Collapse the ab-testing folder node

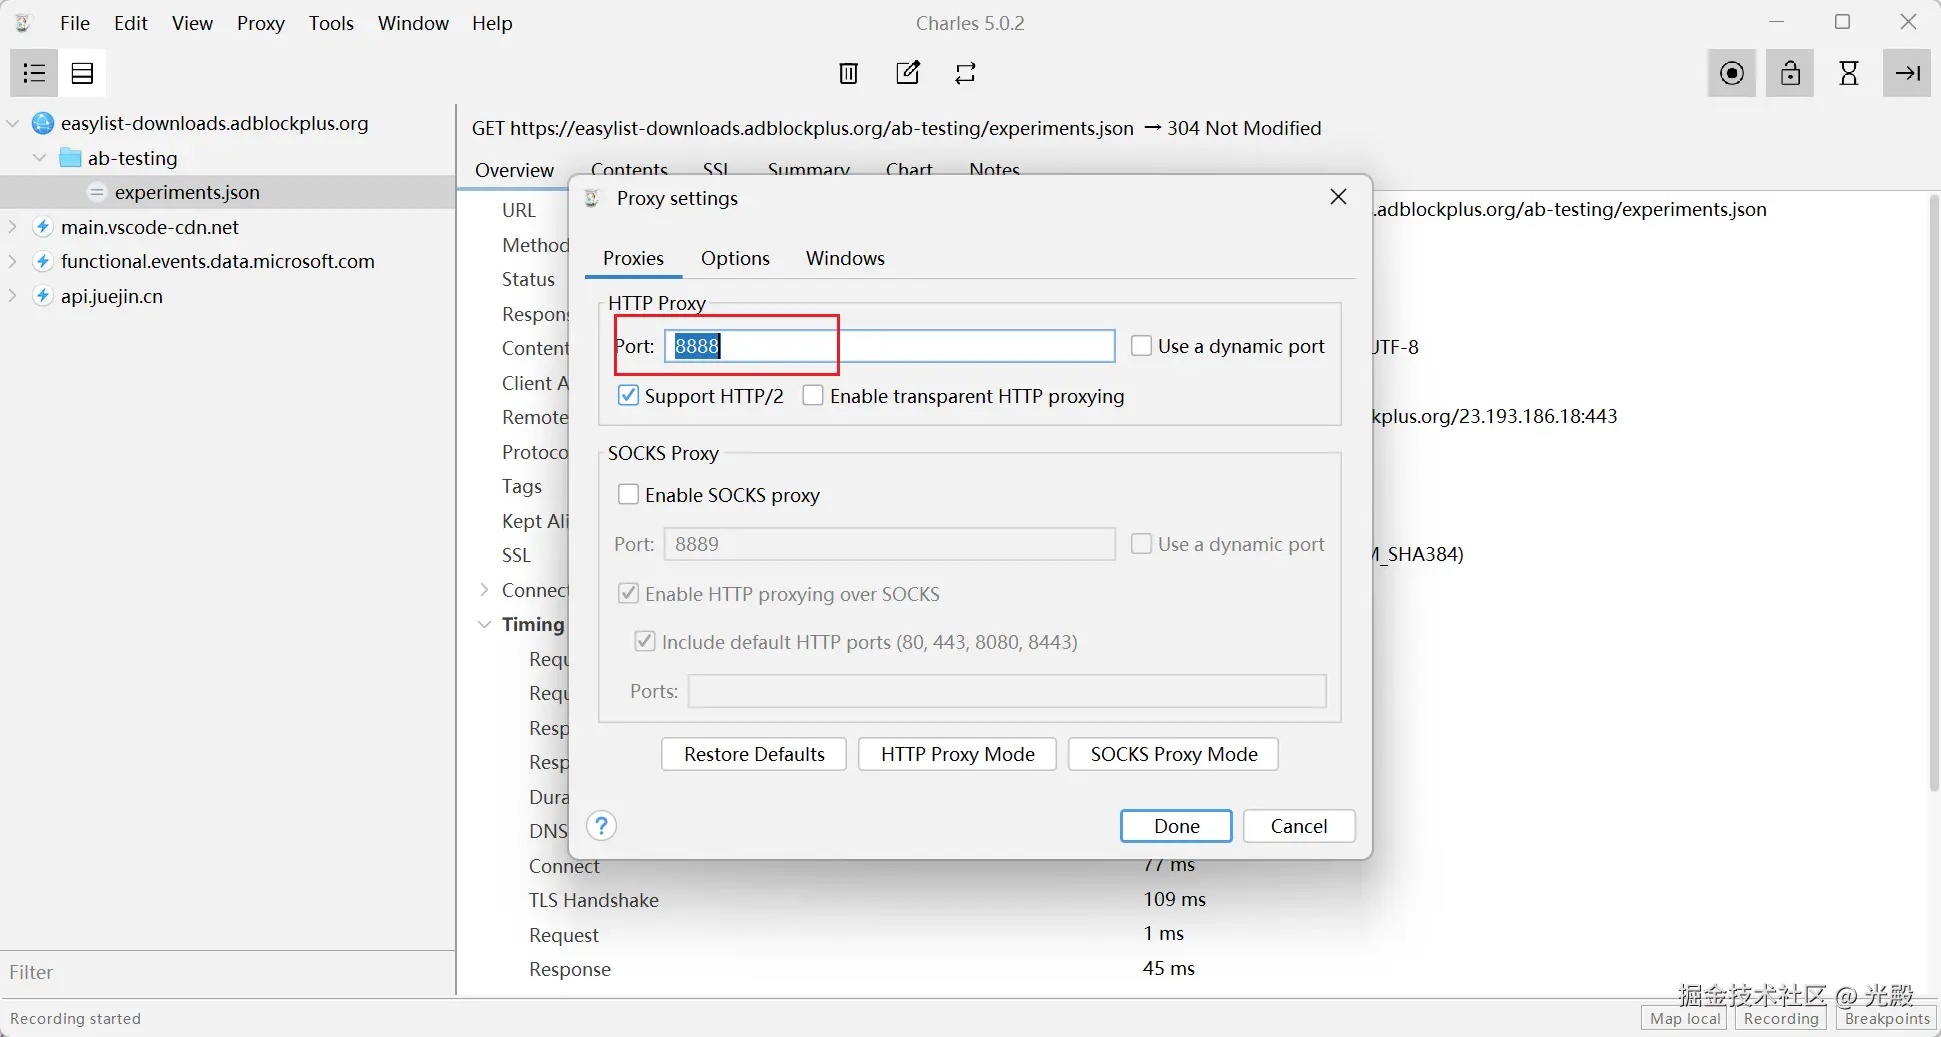click(39, 158)
